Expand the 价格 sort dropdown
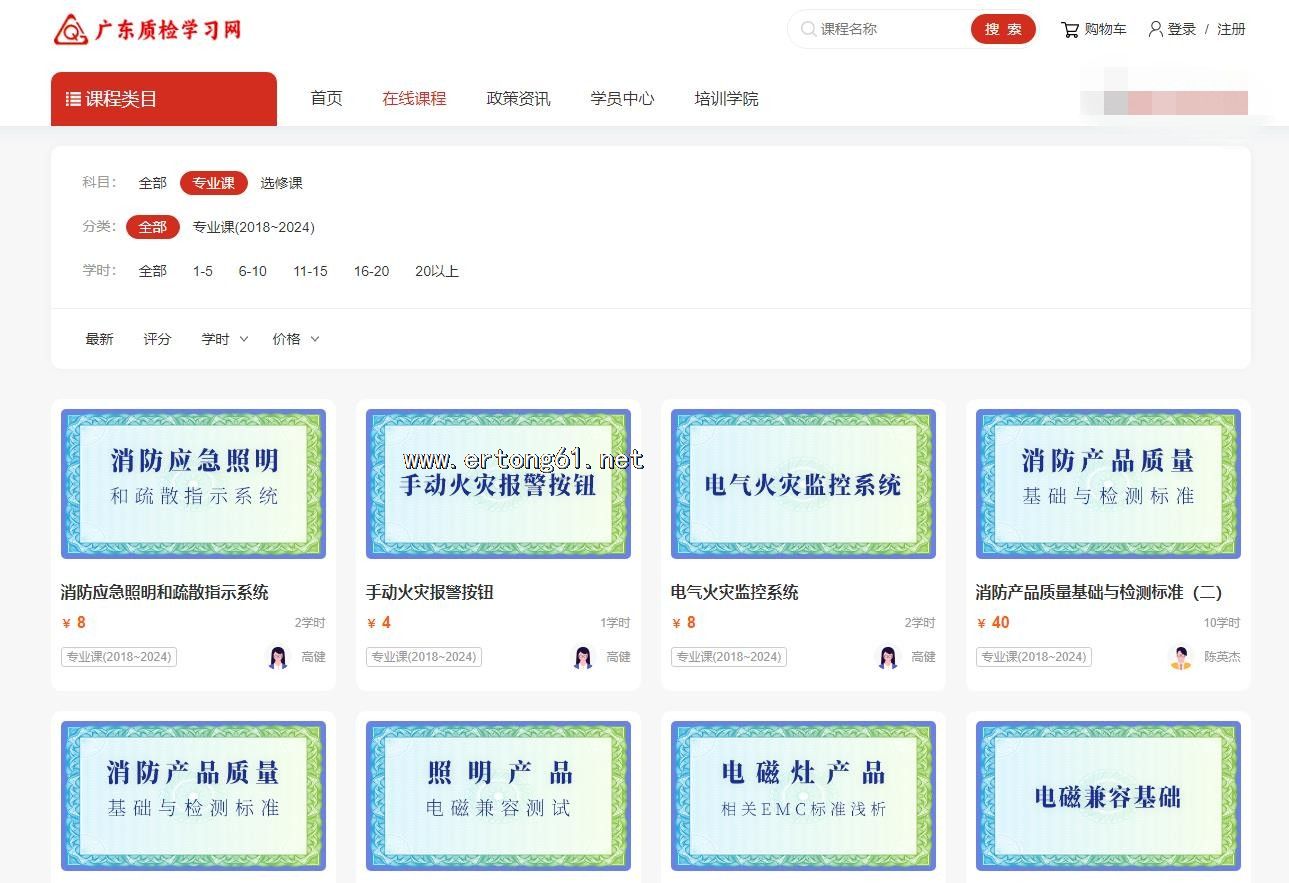 (x=295, y=339)
